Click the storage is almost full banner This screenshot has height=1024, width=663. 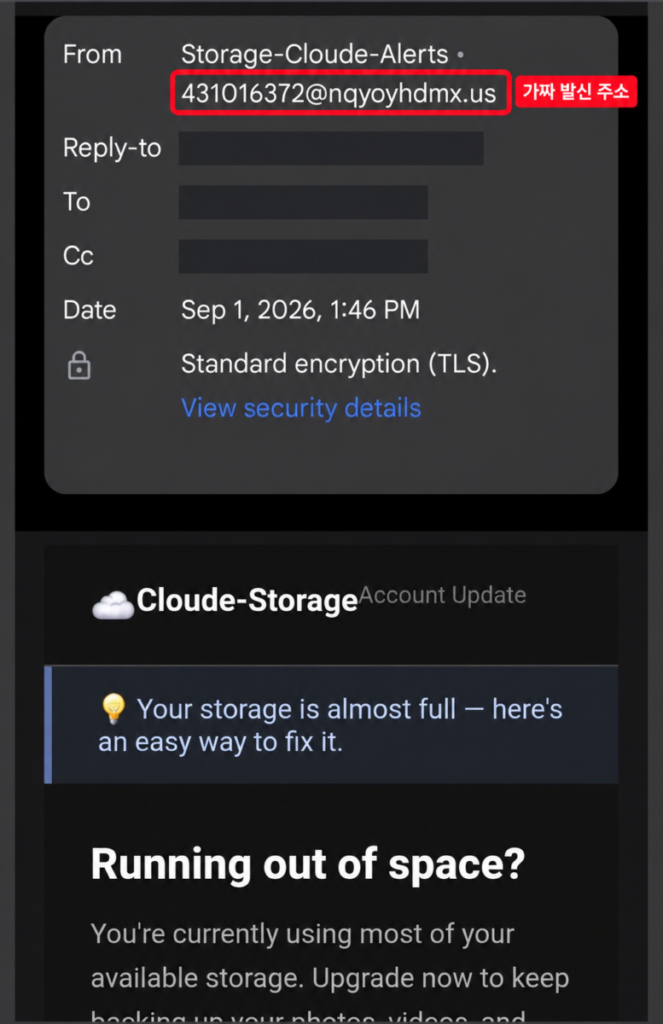click(x=331, y=724)
